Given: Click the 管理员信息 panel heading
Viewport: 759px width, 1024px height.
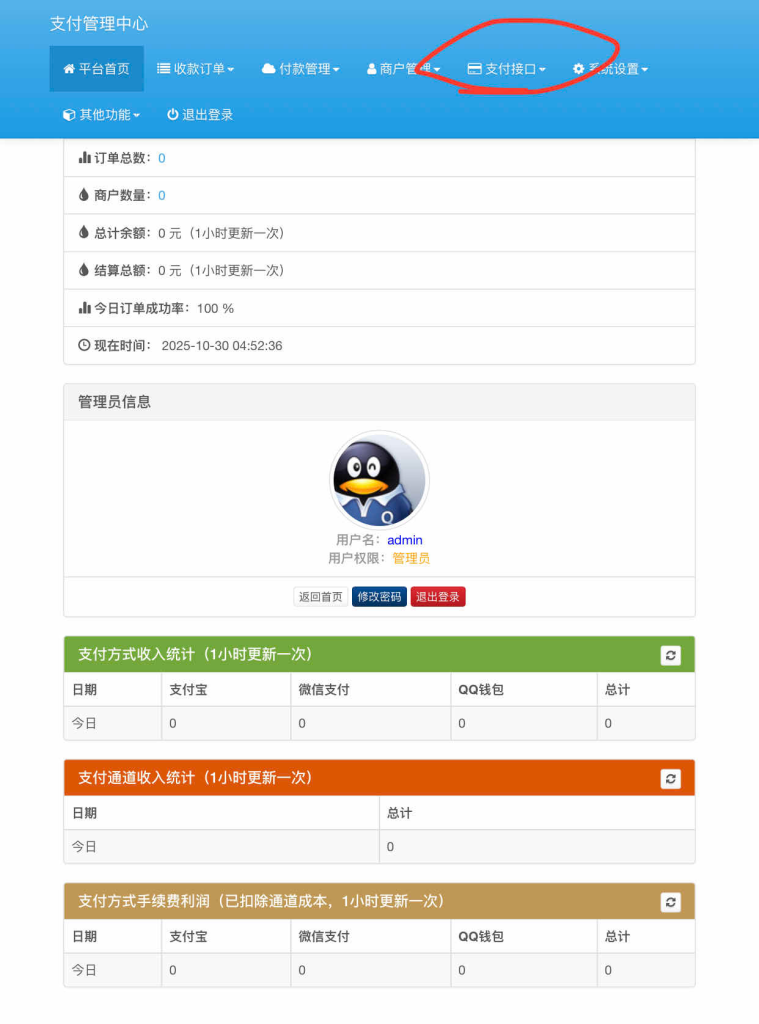Looking at the screenshot, I should pyautogui.click(x=114, y=402).
